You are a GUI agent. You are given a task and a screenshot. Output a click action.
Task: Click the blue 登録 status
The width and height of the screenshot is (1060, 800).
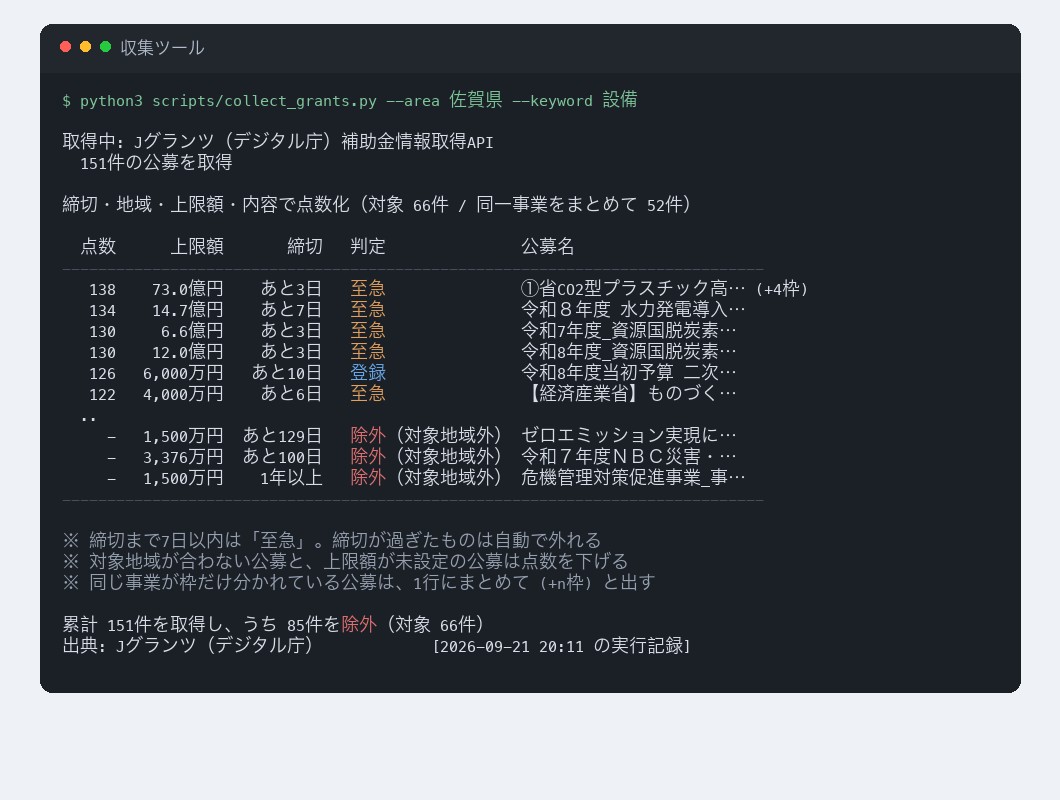368,373
